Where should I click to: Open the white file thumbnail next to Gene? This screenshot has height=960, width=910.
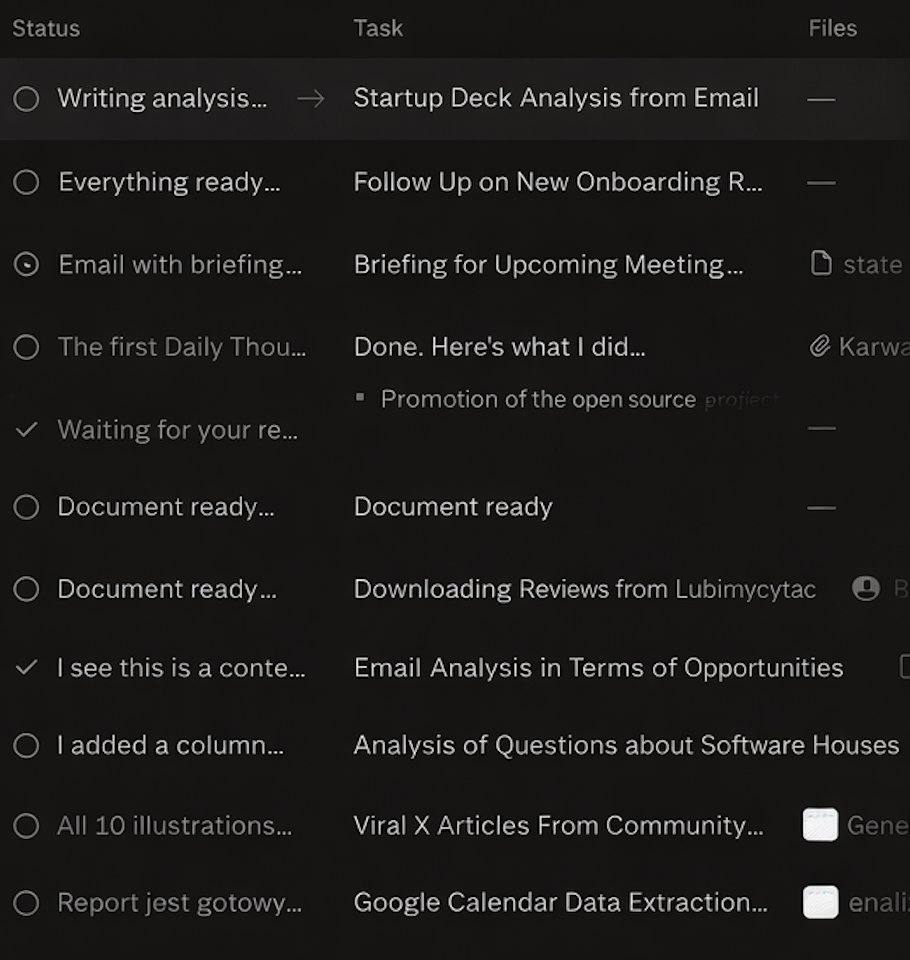click(820, 825)
